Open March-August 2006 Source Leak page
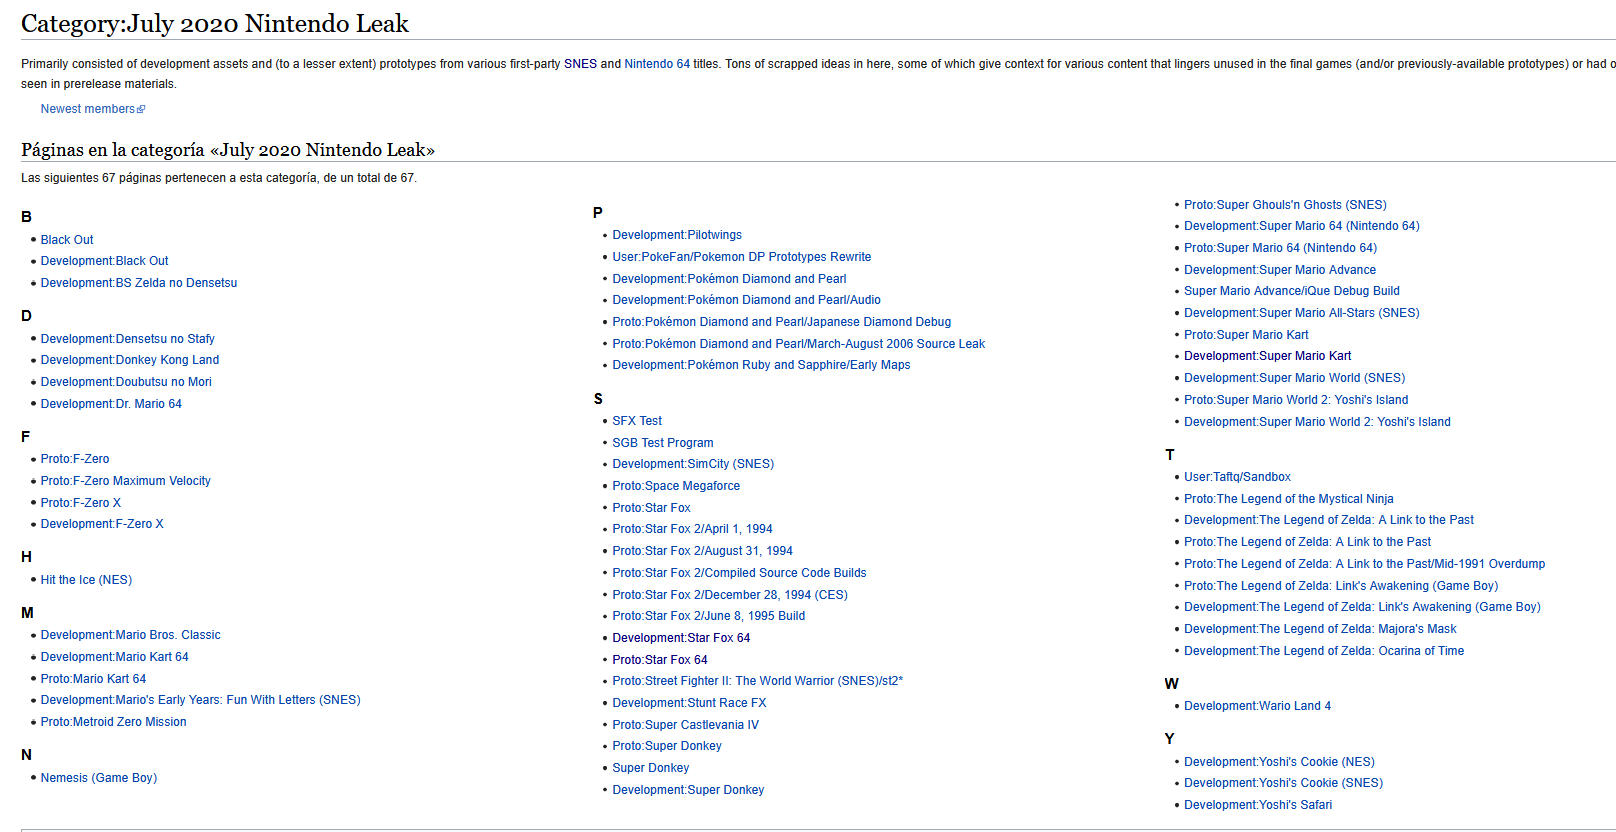 coord(799,344)
